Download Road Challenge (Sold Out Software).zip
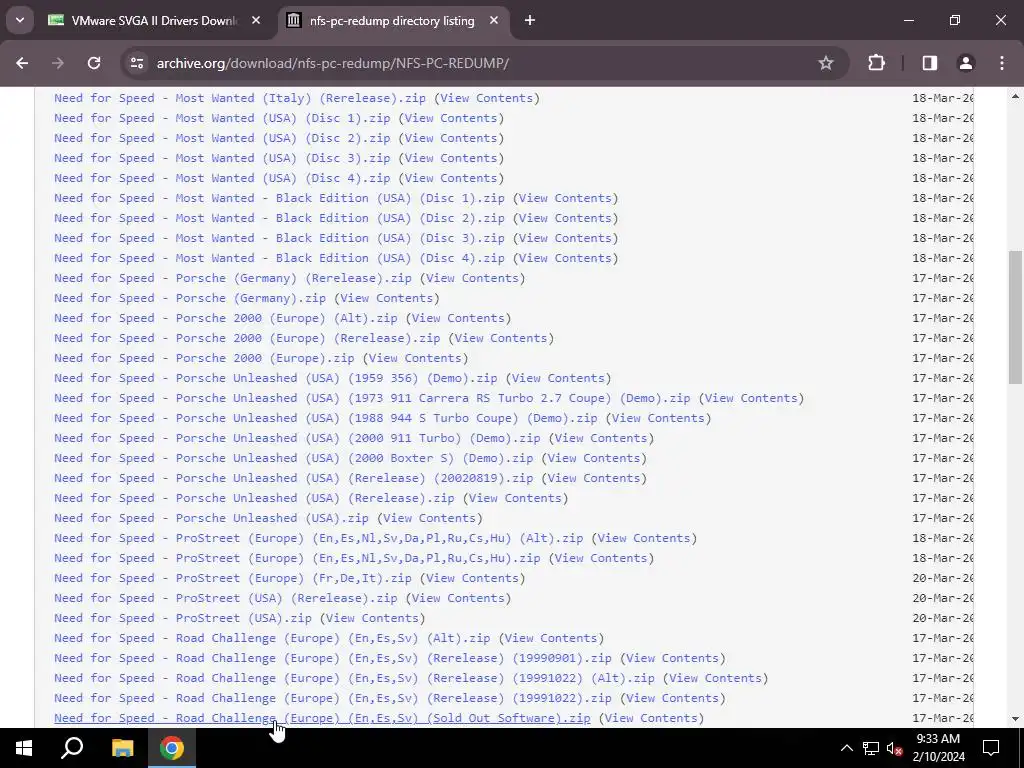 click(322, 718)
